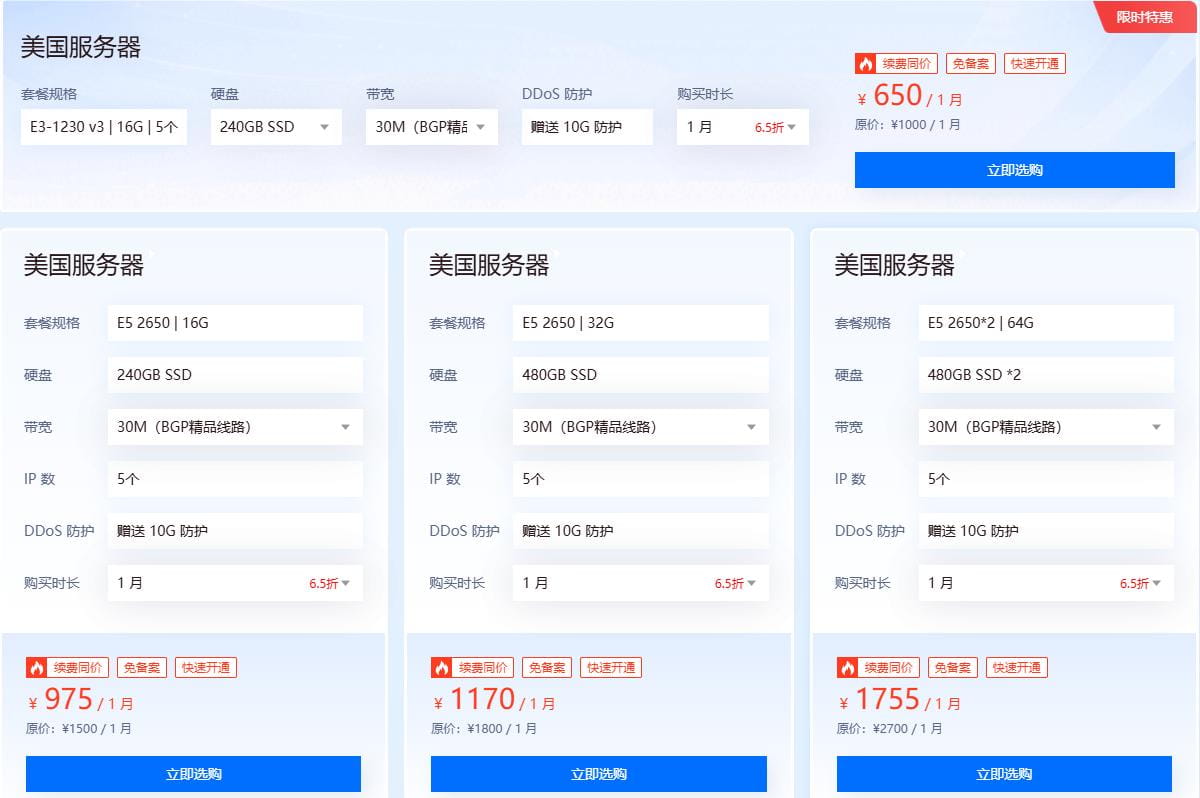
Task: Expand the 带宽 dropdown in the leftmost server card
Action: click(x=346, y=426)
